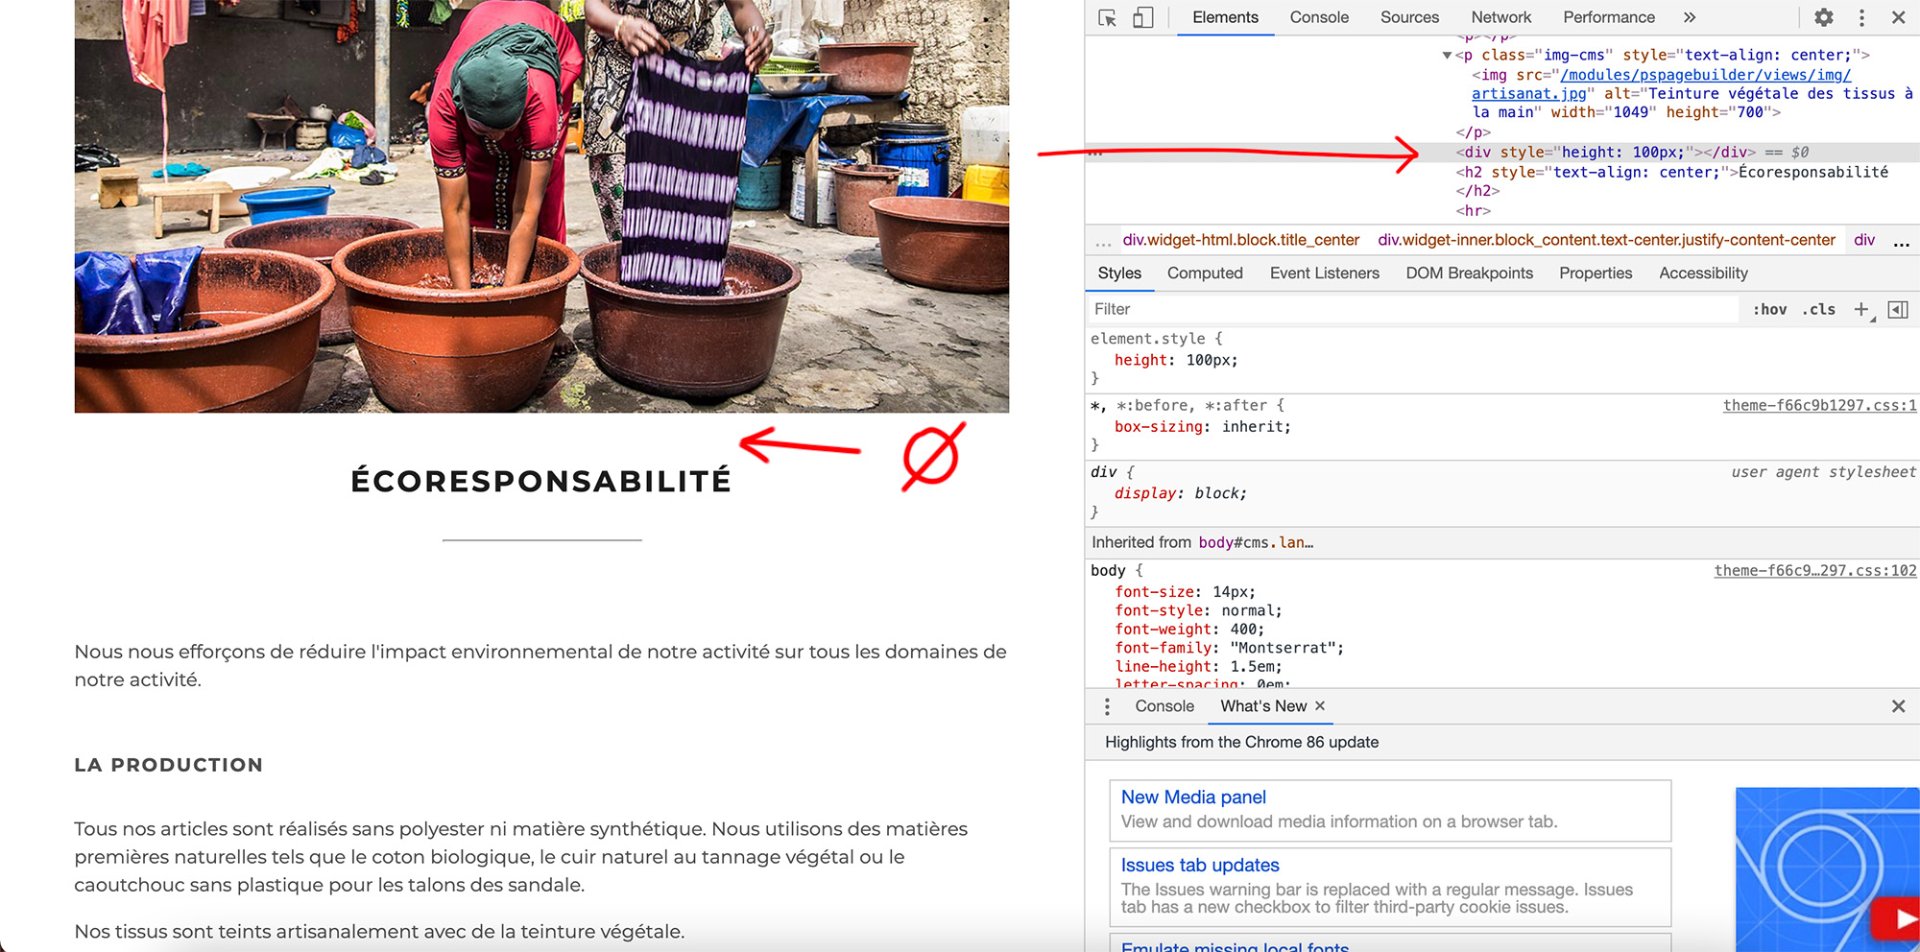Click breadcrumb div.widget-inner.block_content
This screenshot has width=1920, height=952.
1606,240
